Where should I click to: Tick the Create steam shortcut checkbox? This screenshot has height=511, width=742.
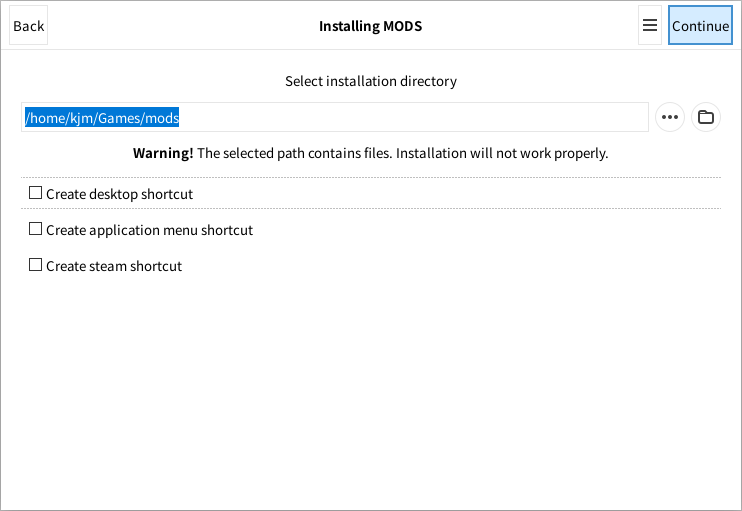click(x=35, y=265)
